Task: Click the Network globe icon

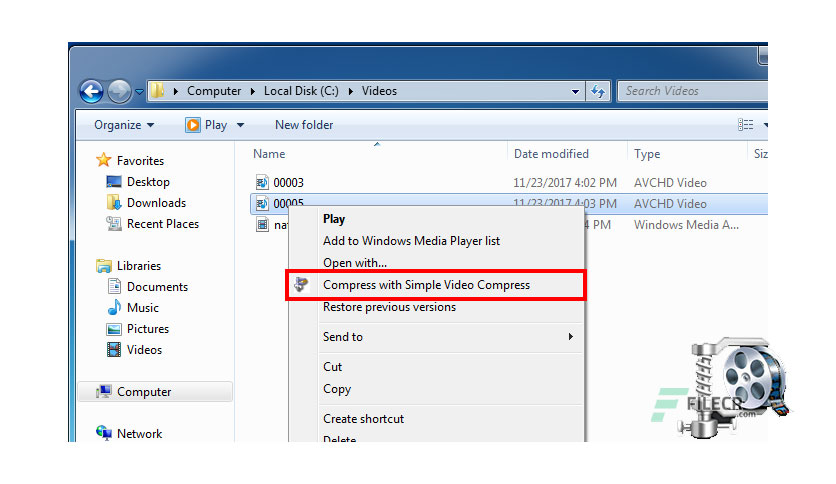Action: coord(103,432)
